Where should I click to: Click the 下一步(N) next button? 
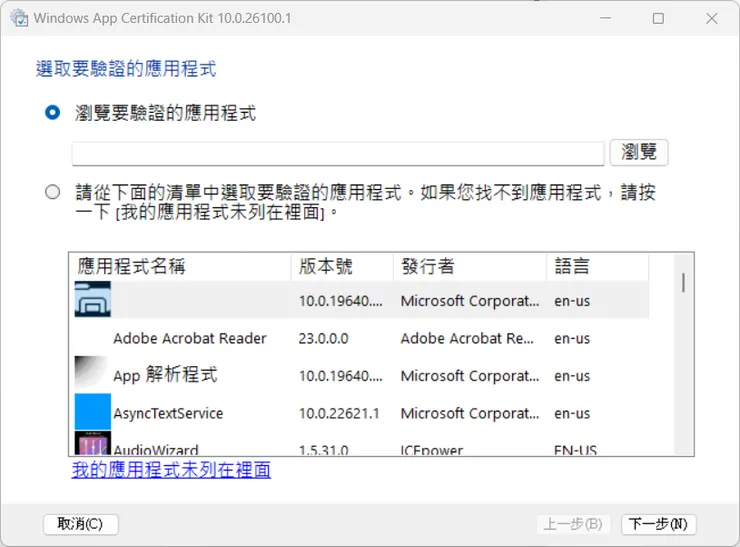[x=658, y=524]
